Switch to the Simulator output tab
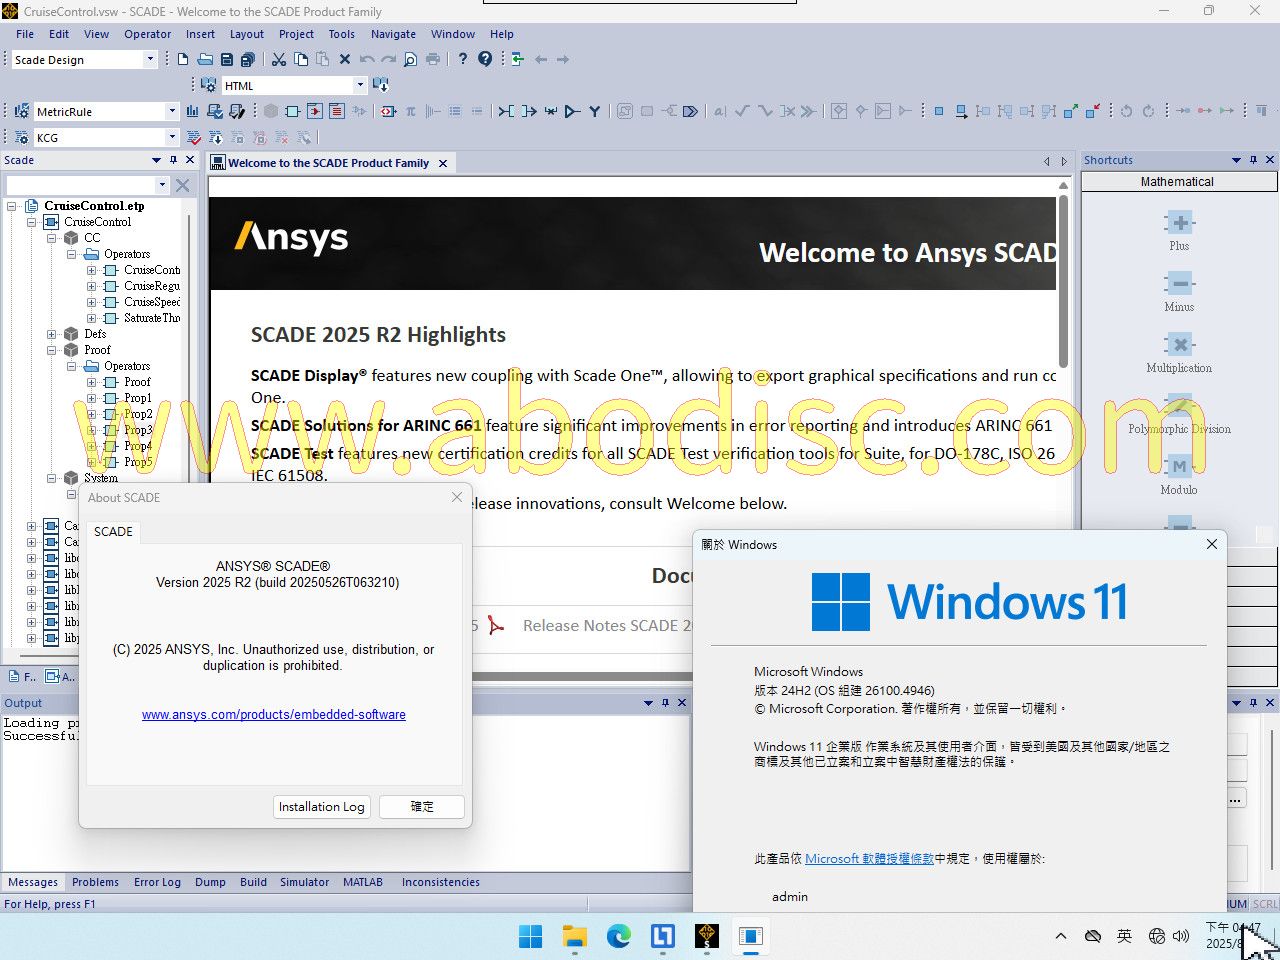Viewport: 1280px width, 960px height. [305, 882]
